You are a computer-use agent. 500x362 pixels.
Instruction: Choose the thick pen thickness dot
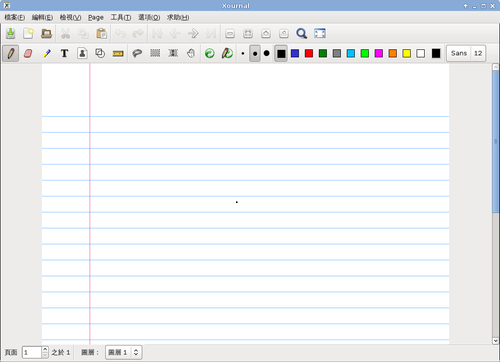tap(267, 53)
